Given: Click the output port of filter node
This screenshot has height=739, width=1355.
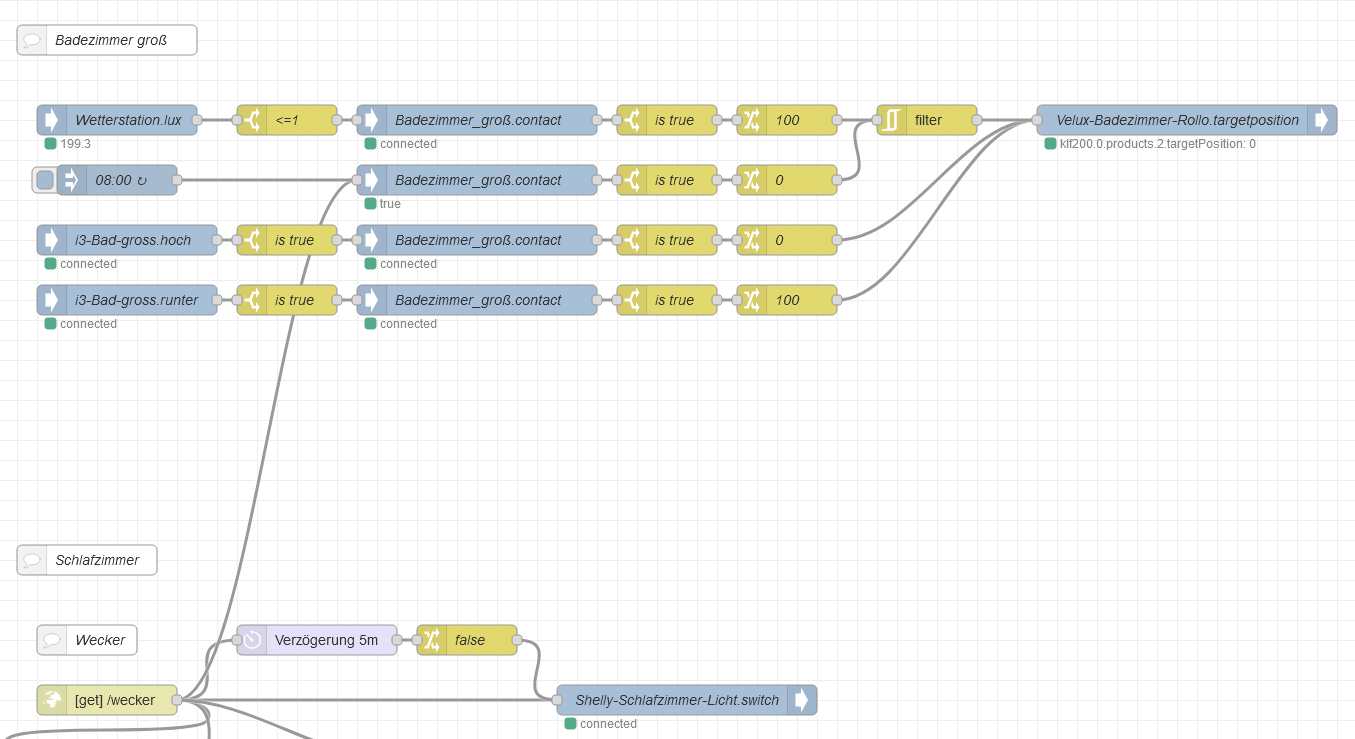Looking at the screenshot, I should 977,120.
